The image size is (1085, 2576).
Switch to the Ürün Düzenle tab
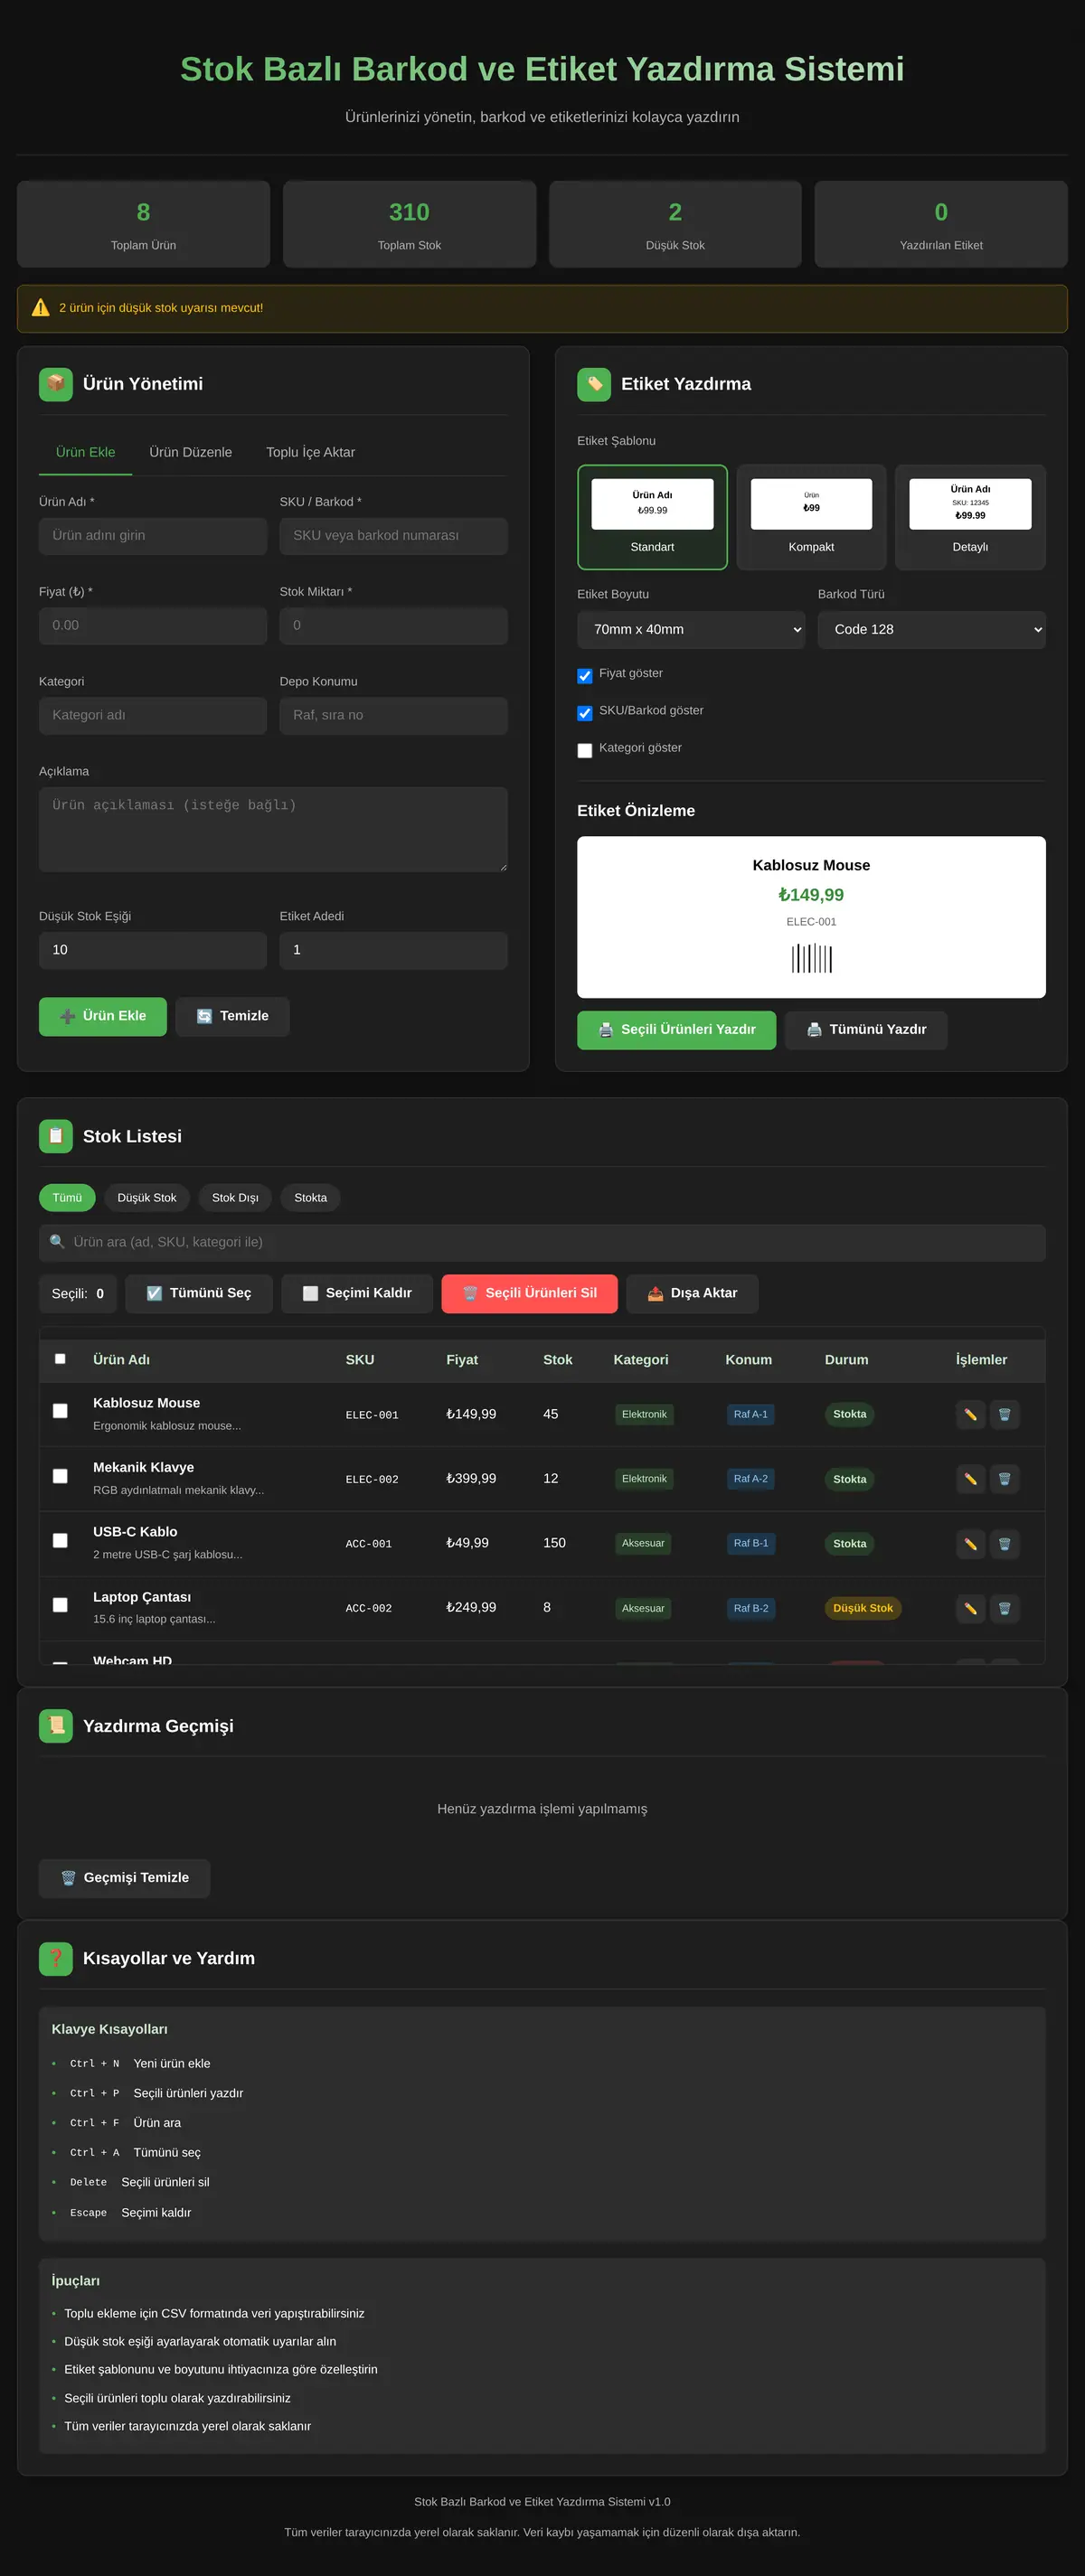pos(191,452)
